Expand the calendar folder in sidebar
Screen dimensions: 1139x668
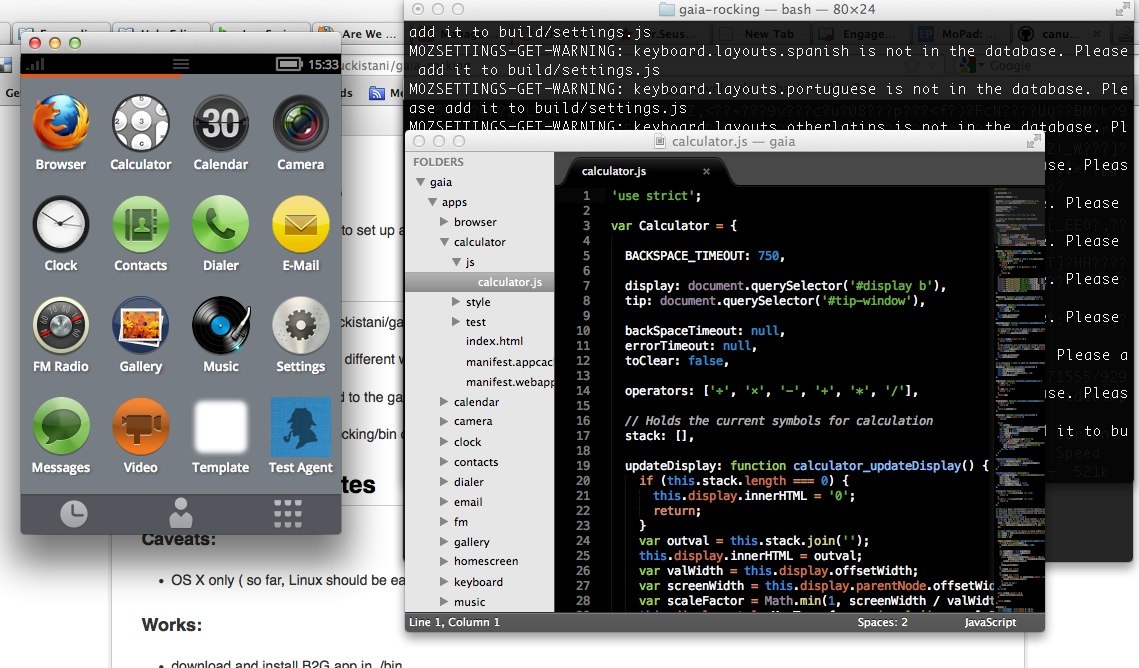coord(445,402)
